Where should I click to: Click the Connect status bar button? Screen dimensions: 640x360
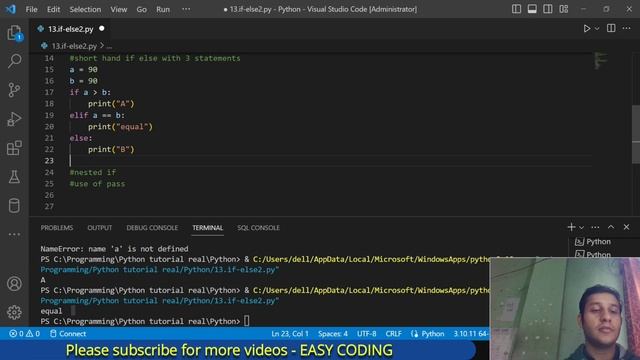point(68,333)
